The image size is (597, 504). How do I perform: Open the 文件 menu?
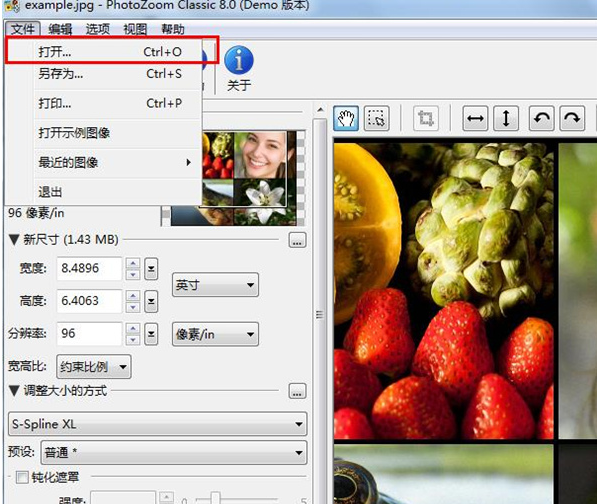22,29
